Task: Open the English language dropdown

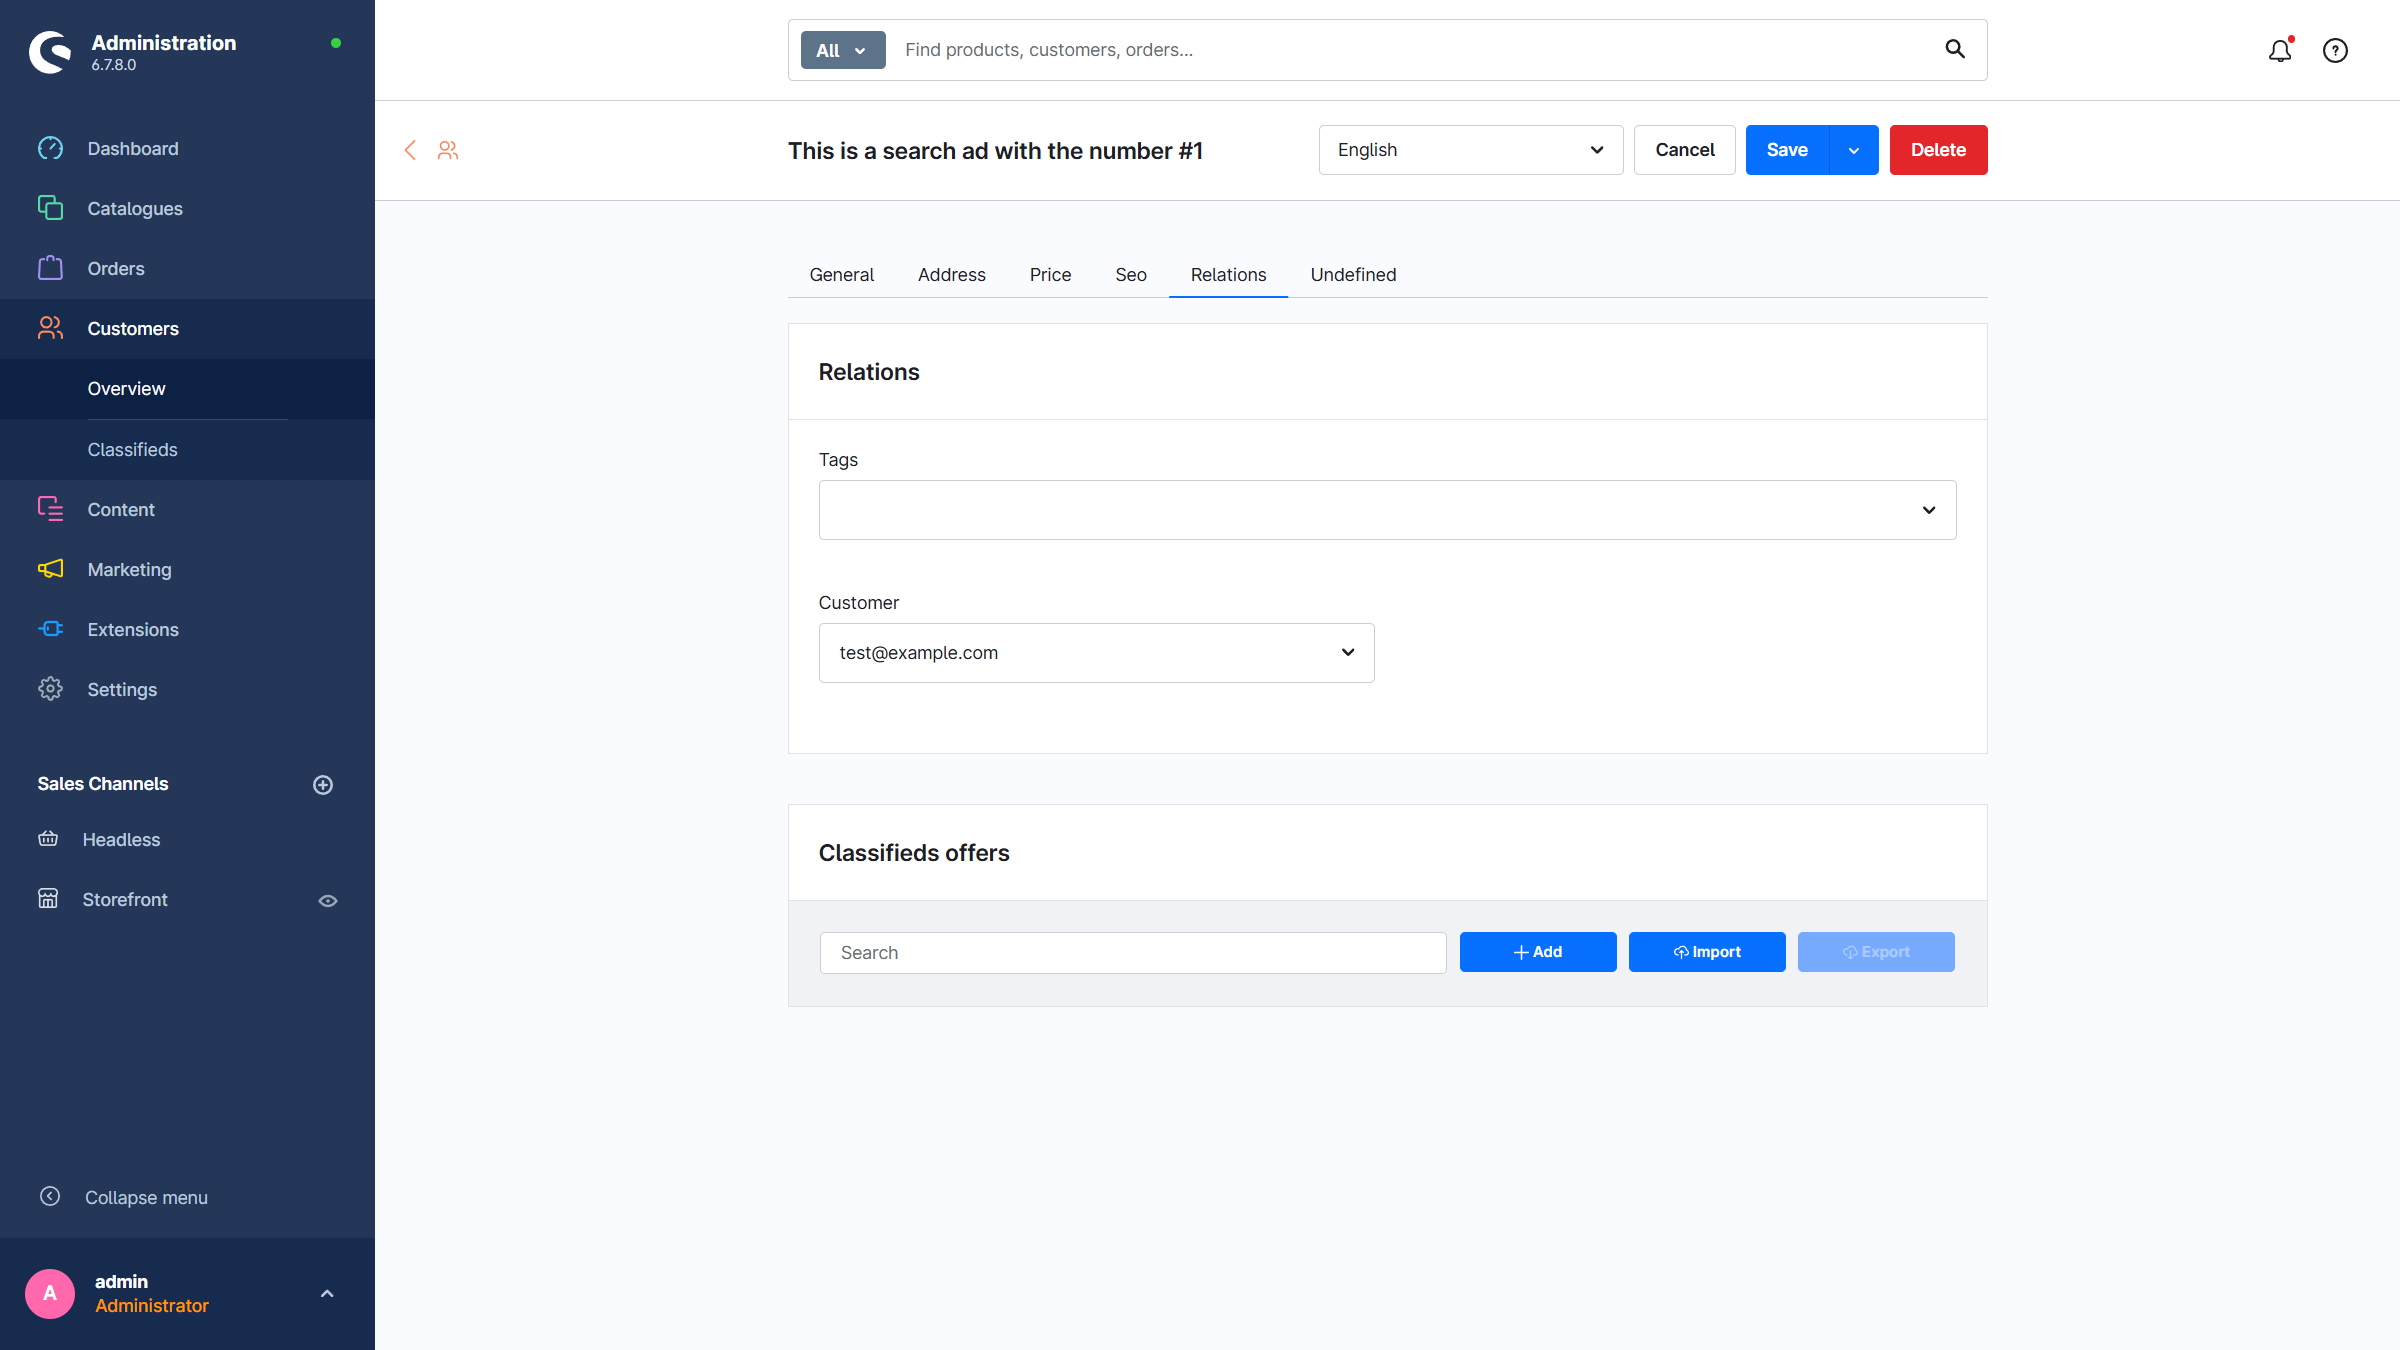Action: [x=1470, y=150]
